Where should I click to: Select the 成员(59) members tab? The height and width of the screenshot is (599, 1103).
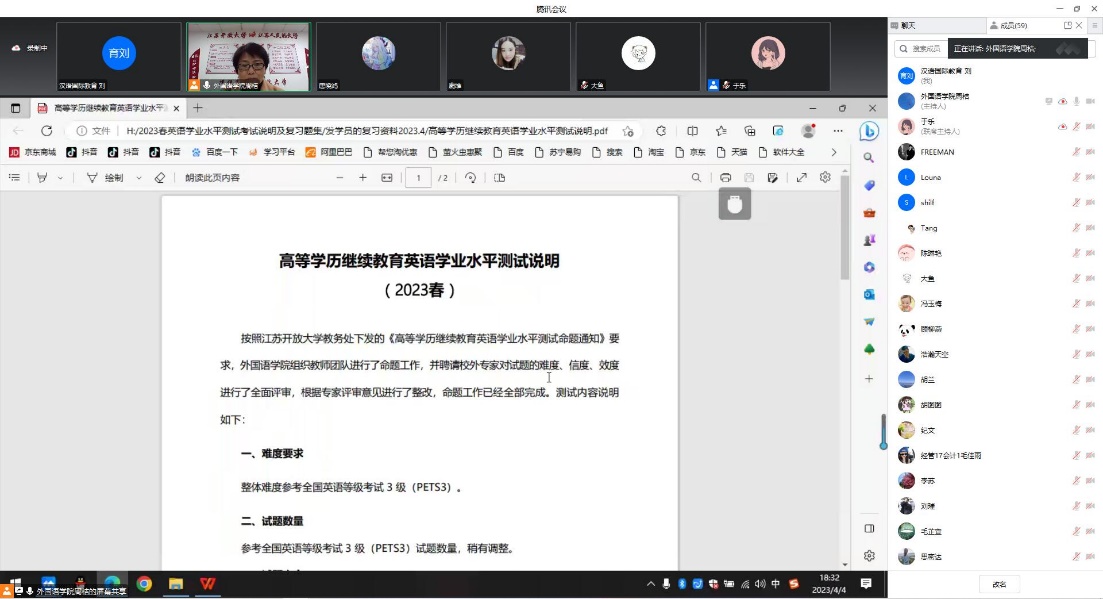1006,25
